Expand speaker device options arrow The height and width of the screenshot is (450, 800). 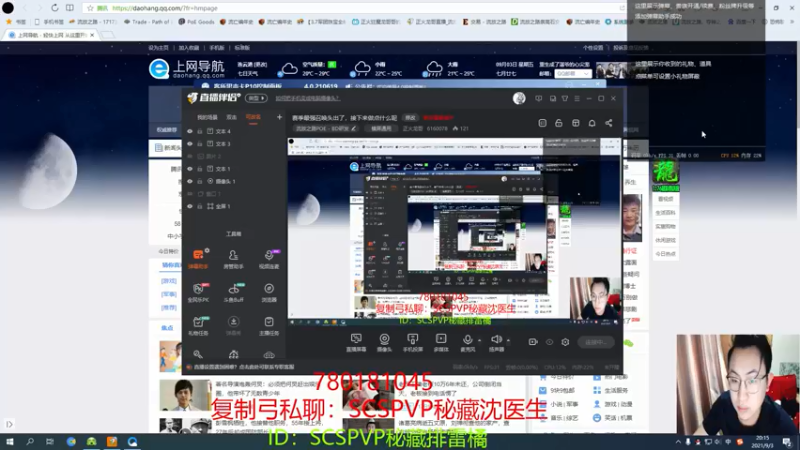(508, 340)
